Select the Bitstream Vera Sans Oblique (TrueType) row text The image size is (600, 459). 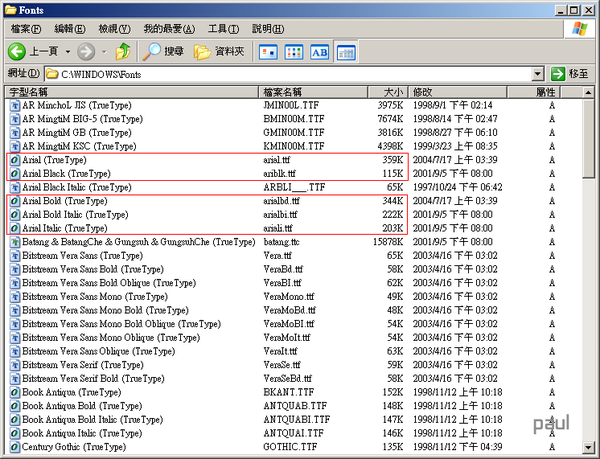click(99, 351)
